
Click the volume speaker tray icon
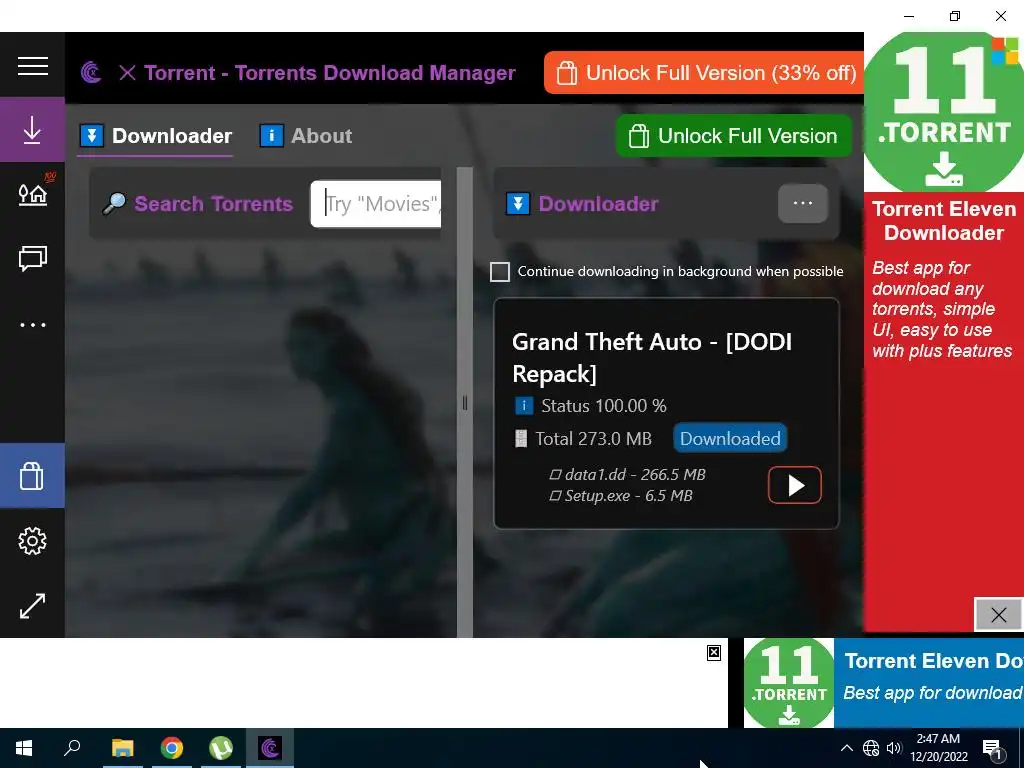(893, 748)
